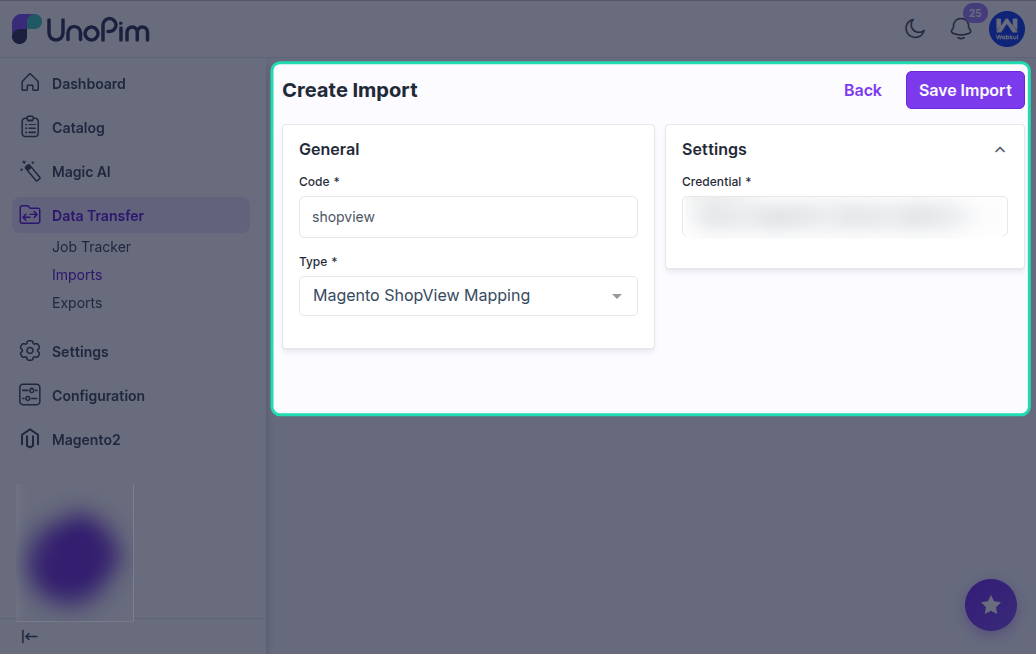Open Magento2 menu label
Screen dimensions: 1036x654
click(x=86, y=440)
